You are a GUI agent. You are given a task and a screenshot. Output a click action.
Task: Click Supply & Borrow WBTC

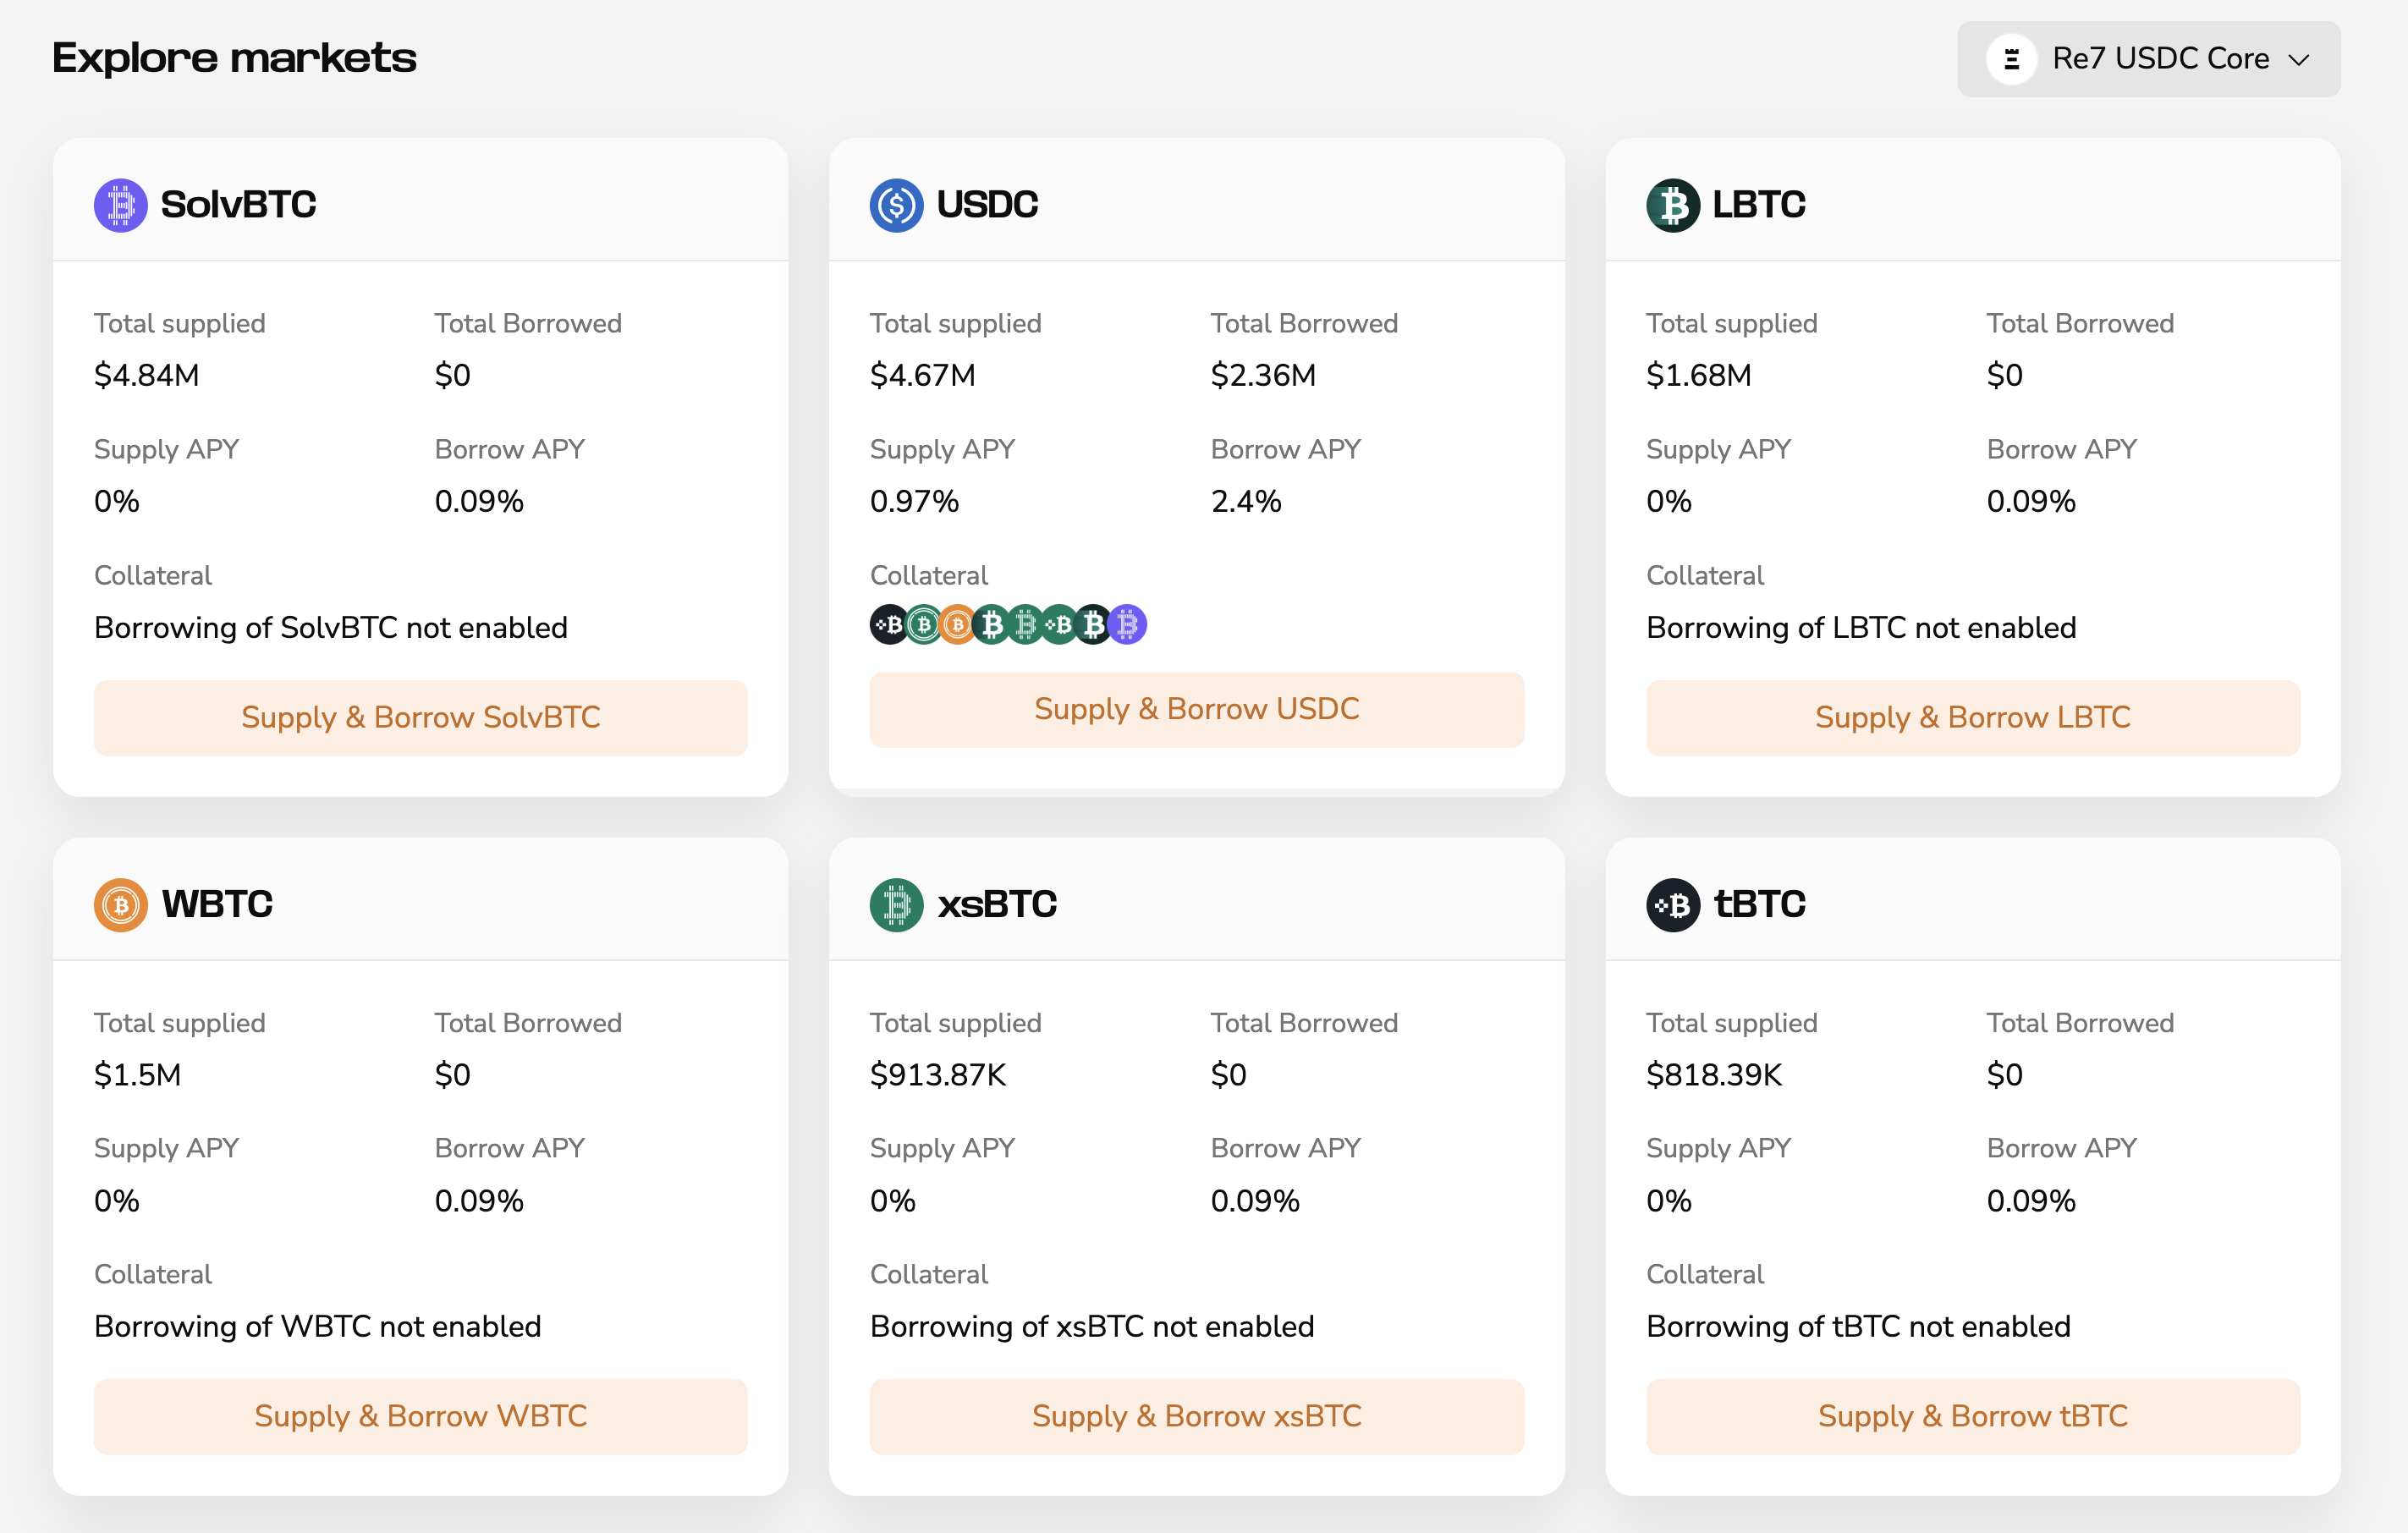(x=420, y=1416)
